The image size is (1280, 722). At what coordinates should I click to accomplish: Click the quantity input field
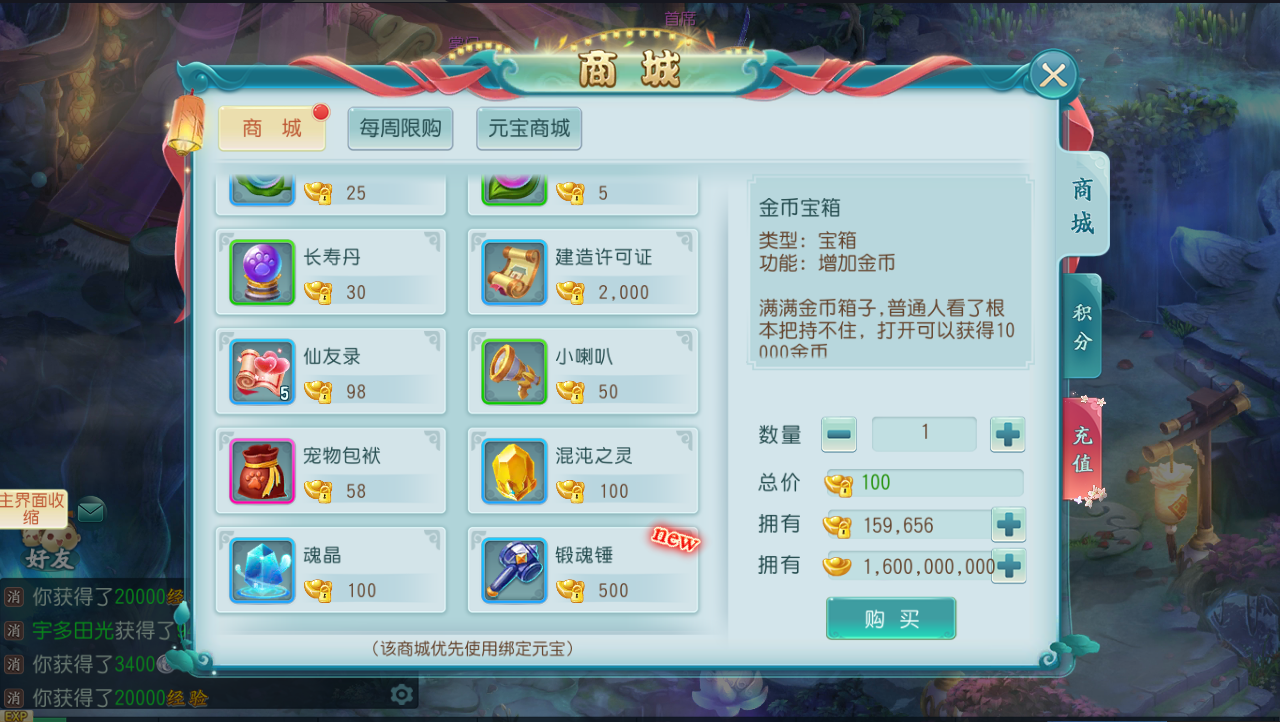tap(924, 434)
